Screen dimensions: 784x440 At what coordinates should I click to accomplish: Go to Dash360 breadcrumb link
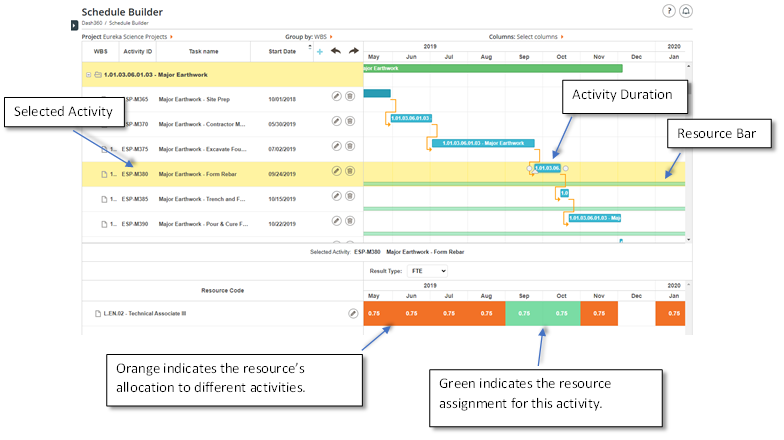point(92,23)
